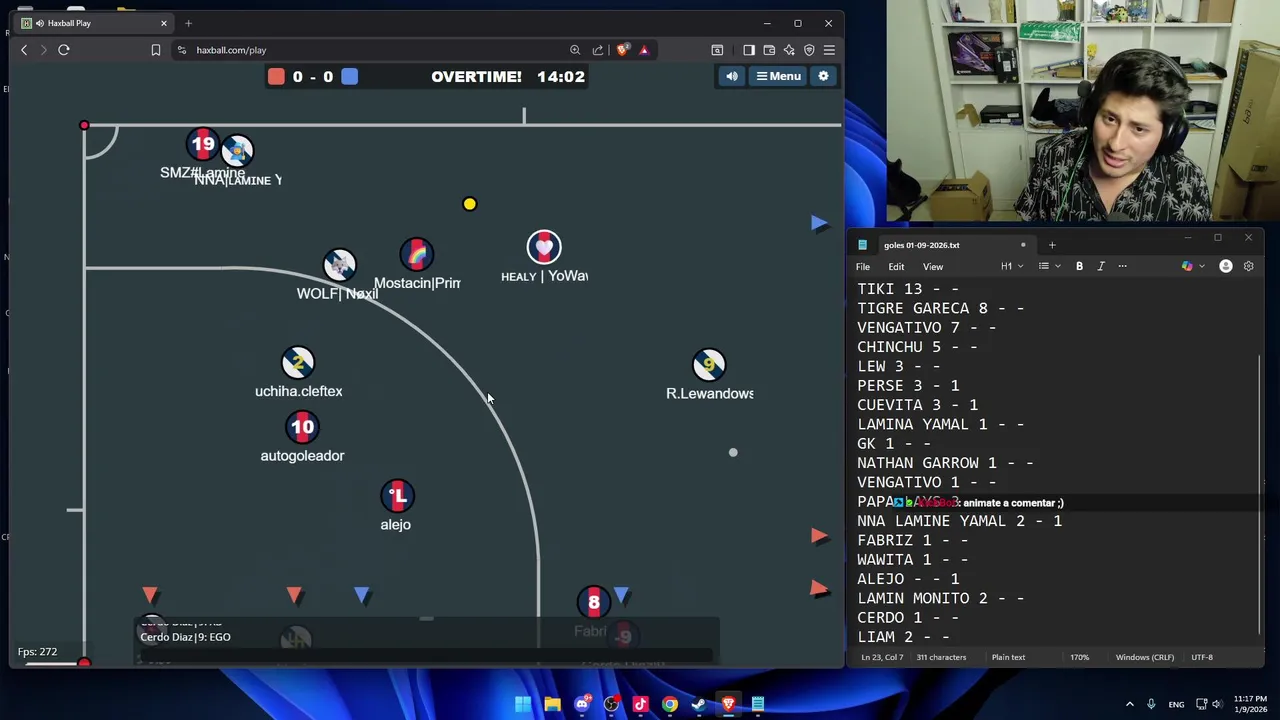Image resolution: width=1280 pixels, height=720 pixels.
Task: Click the yellow ball on the pitch
Action: click(470, 204)
